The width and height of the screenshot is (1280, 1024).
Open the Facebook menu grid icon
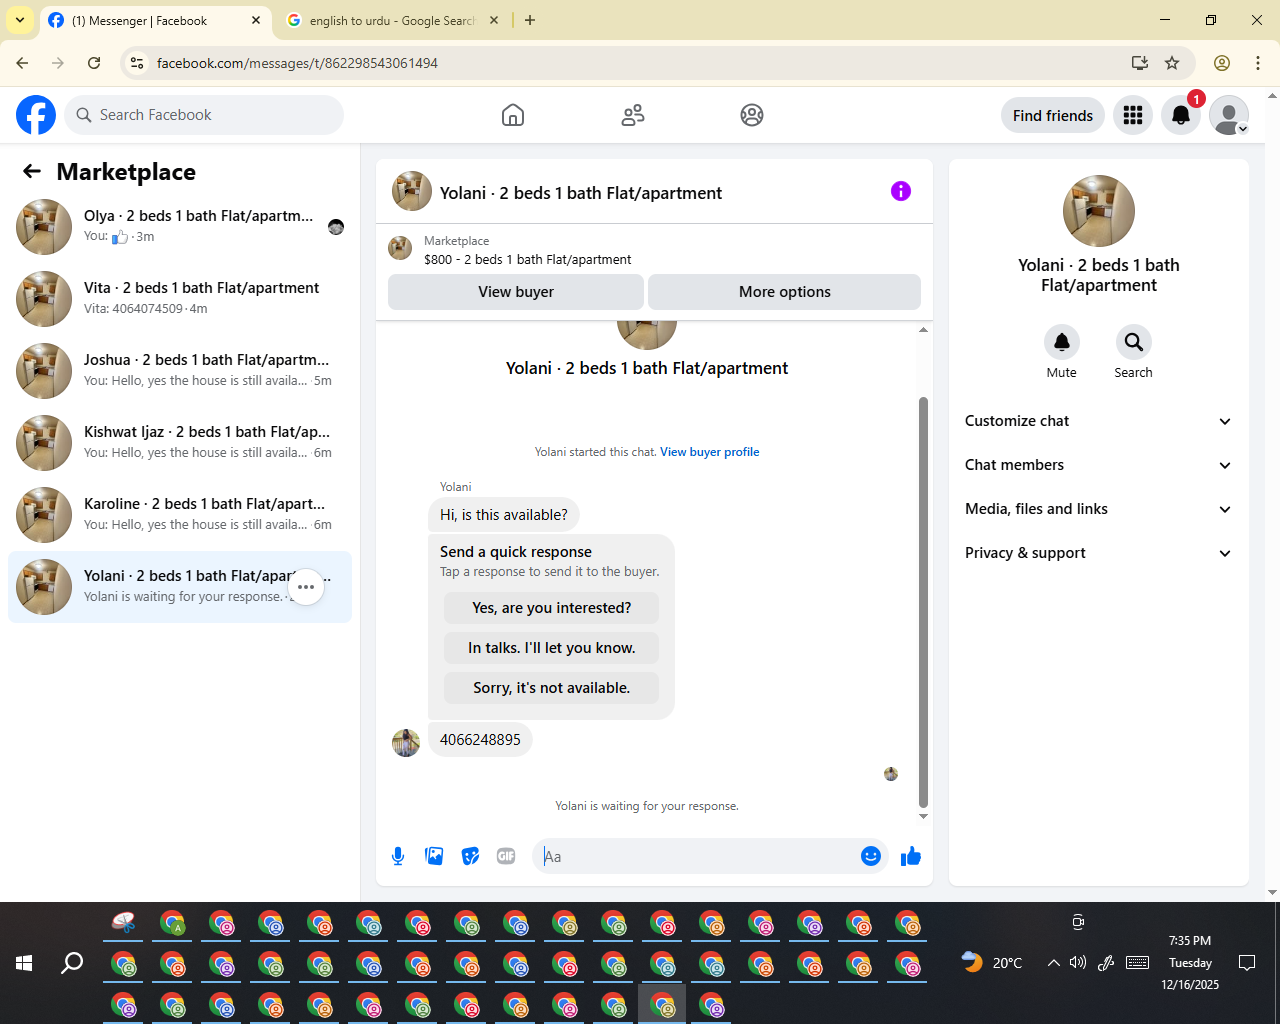[x=1133, y=115]
